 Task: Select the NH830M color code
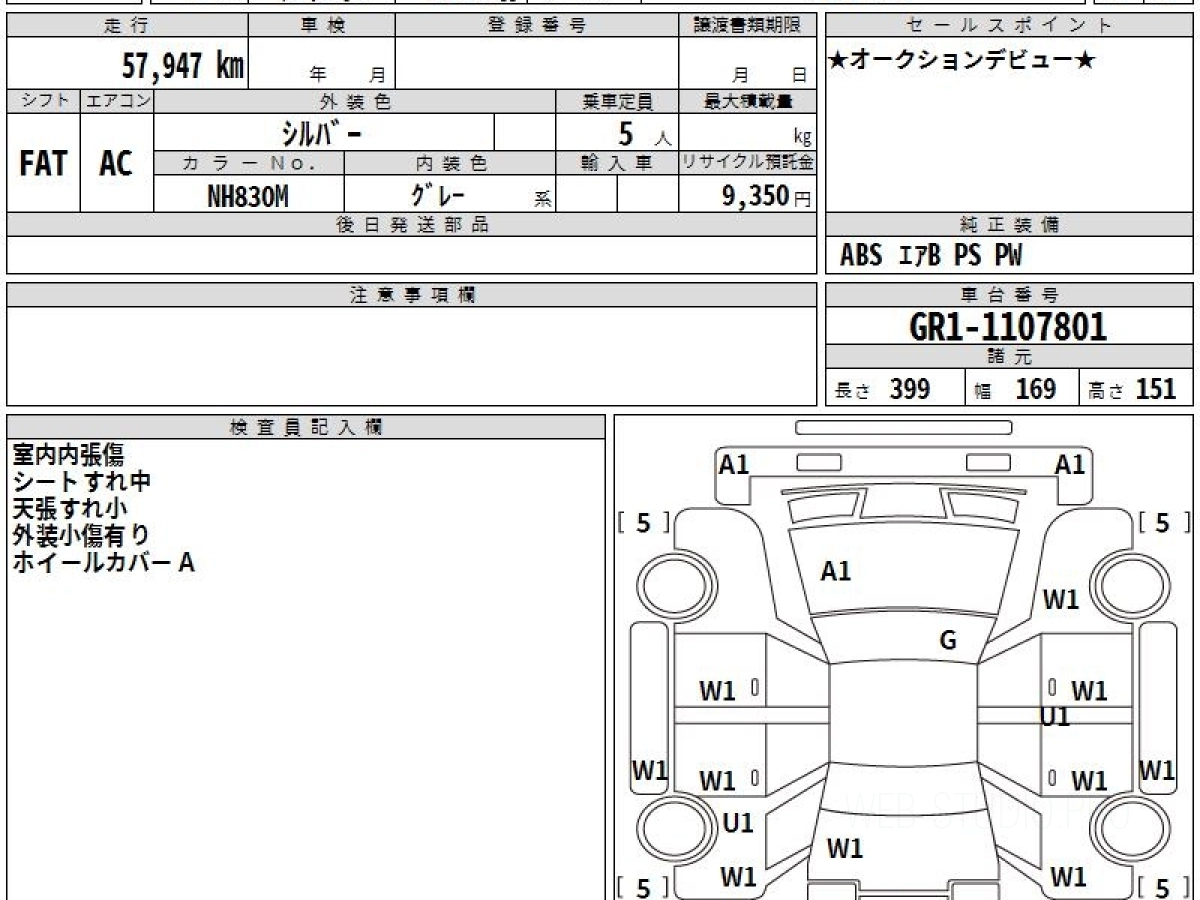click(248, 196)
